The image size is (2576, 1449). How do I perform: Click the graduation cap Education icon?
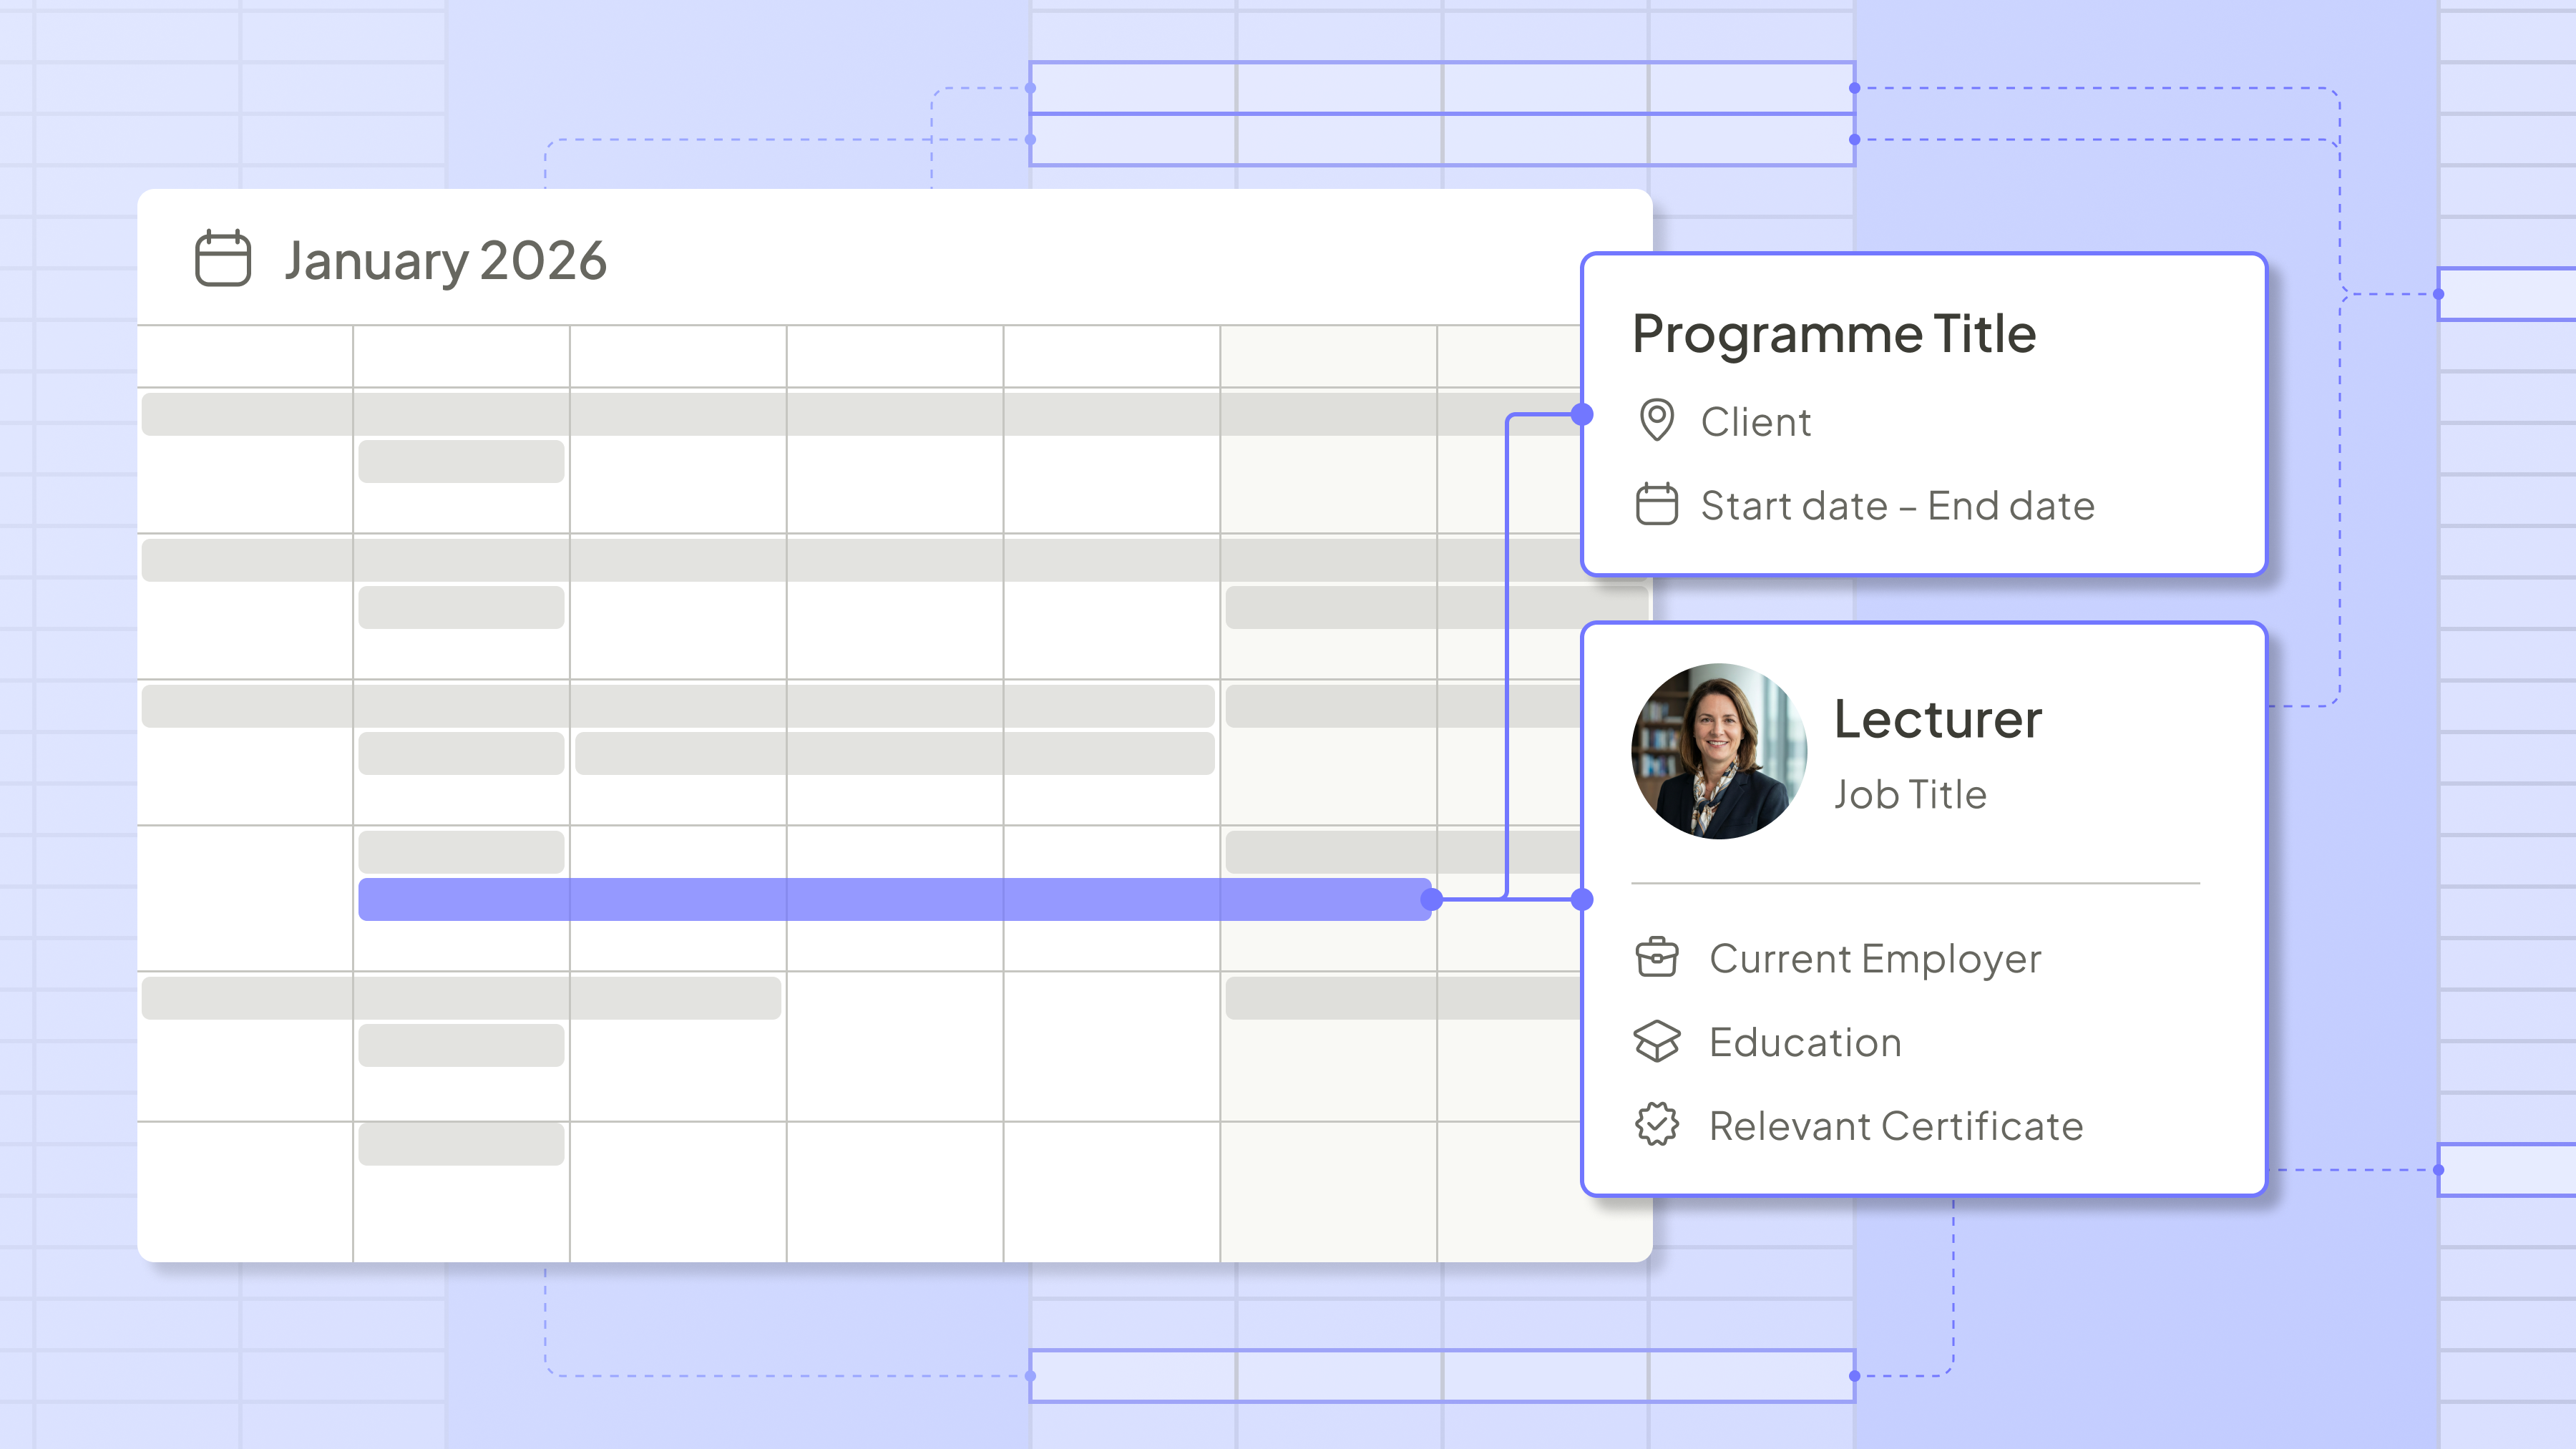1656,1041
